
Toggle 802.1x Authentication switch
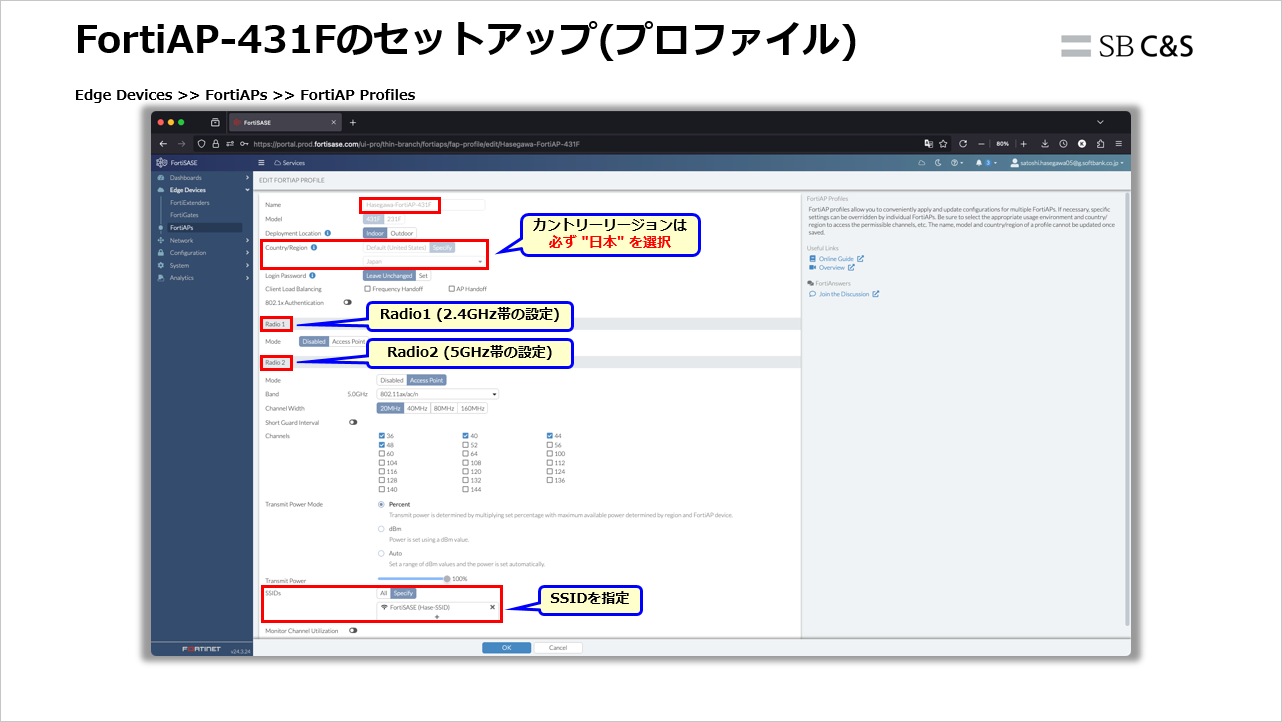point(348,302)
